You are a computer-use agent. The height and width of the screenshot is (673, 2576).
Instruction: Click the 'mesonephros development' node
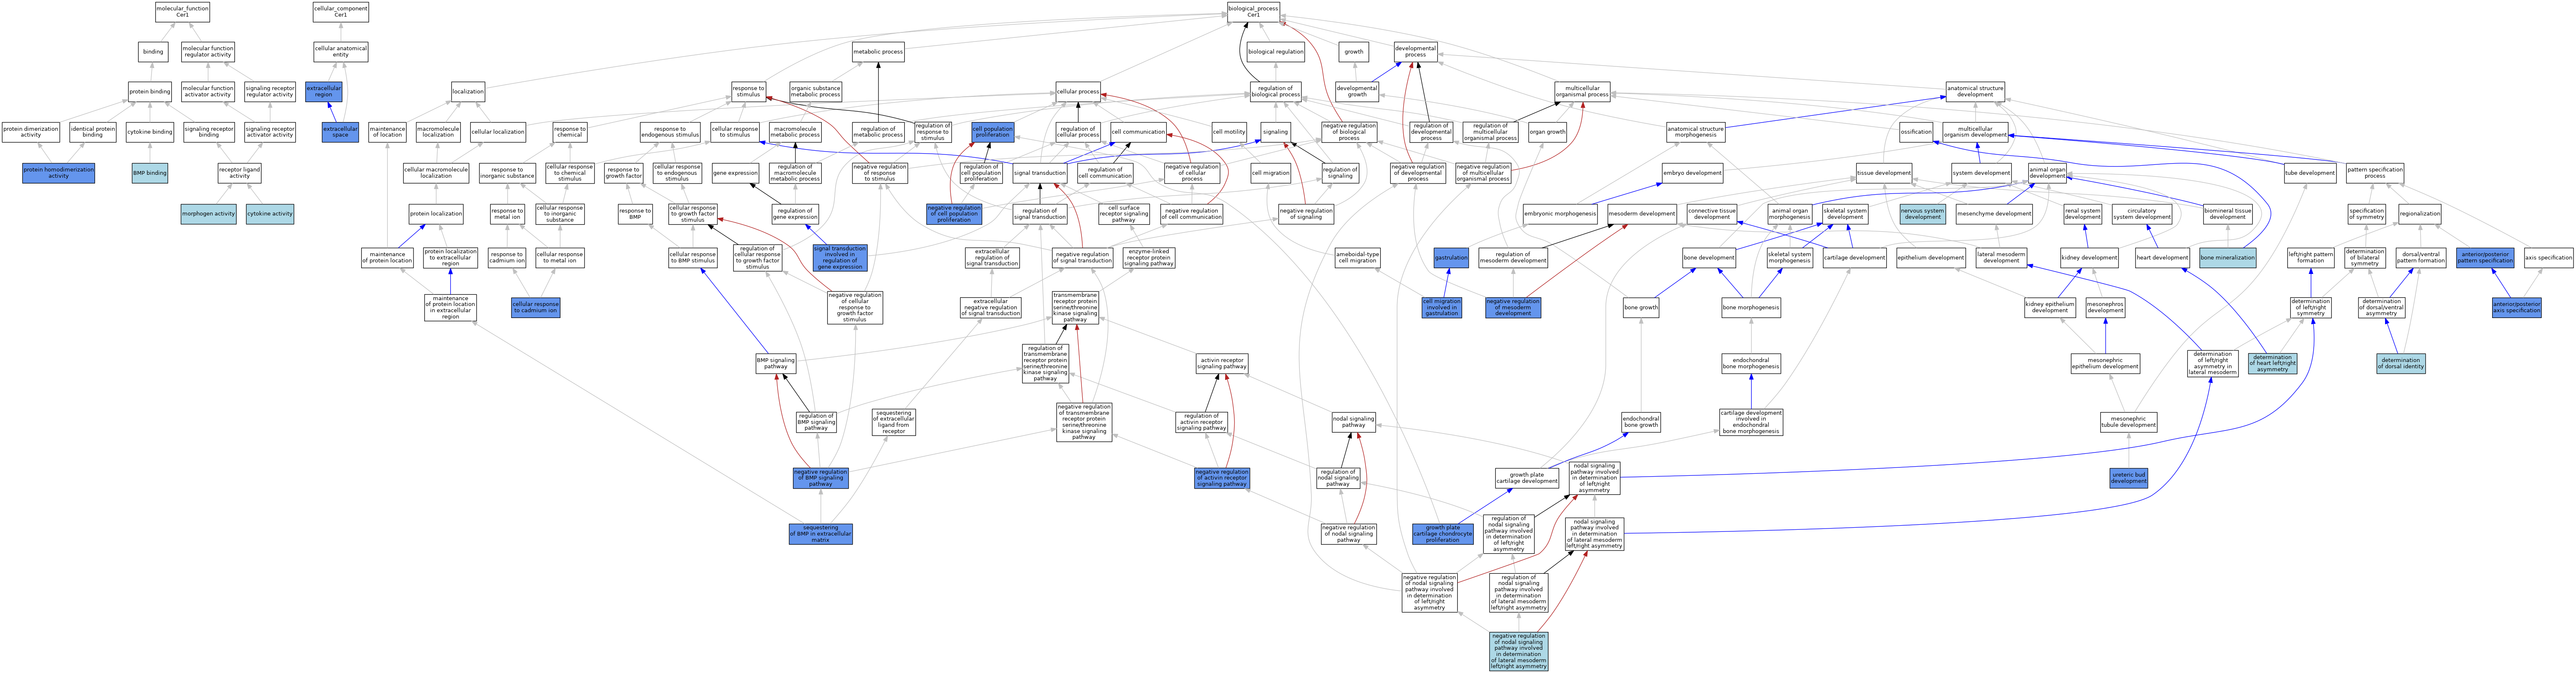coord(2105,308)
